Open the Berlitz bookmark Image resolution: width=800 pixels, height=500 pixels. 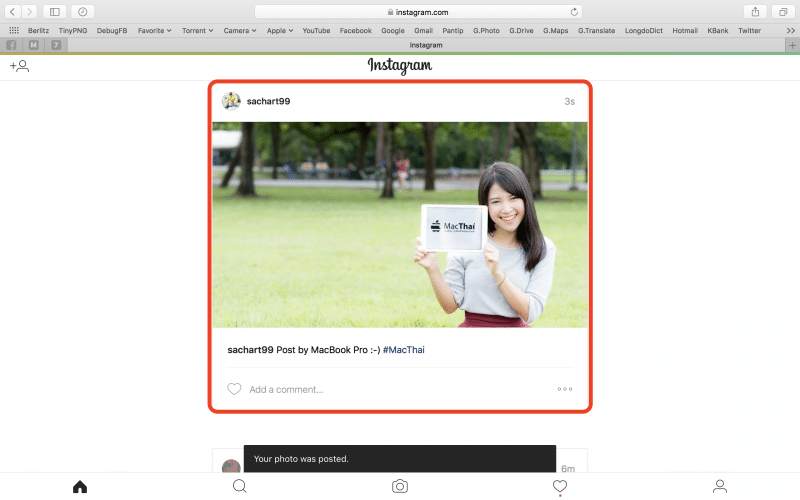tap(38, 31)
